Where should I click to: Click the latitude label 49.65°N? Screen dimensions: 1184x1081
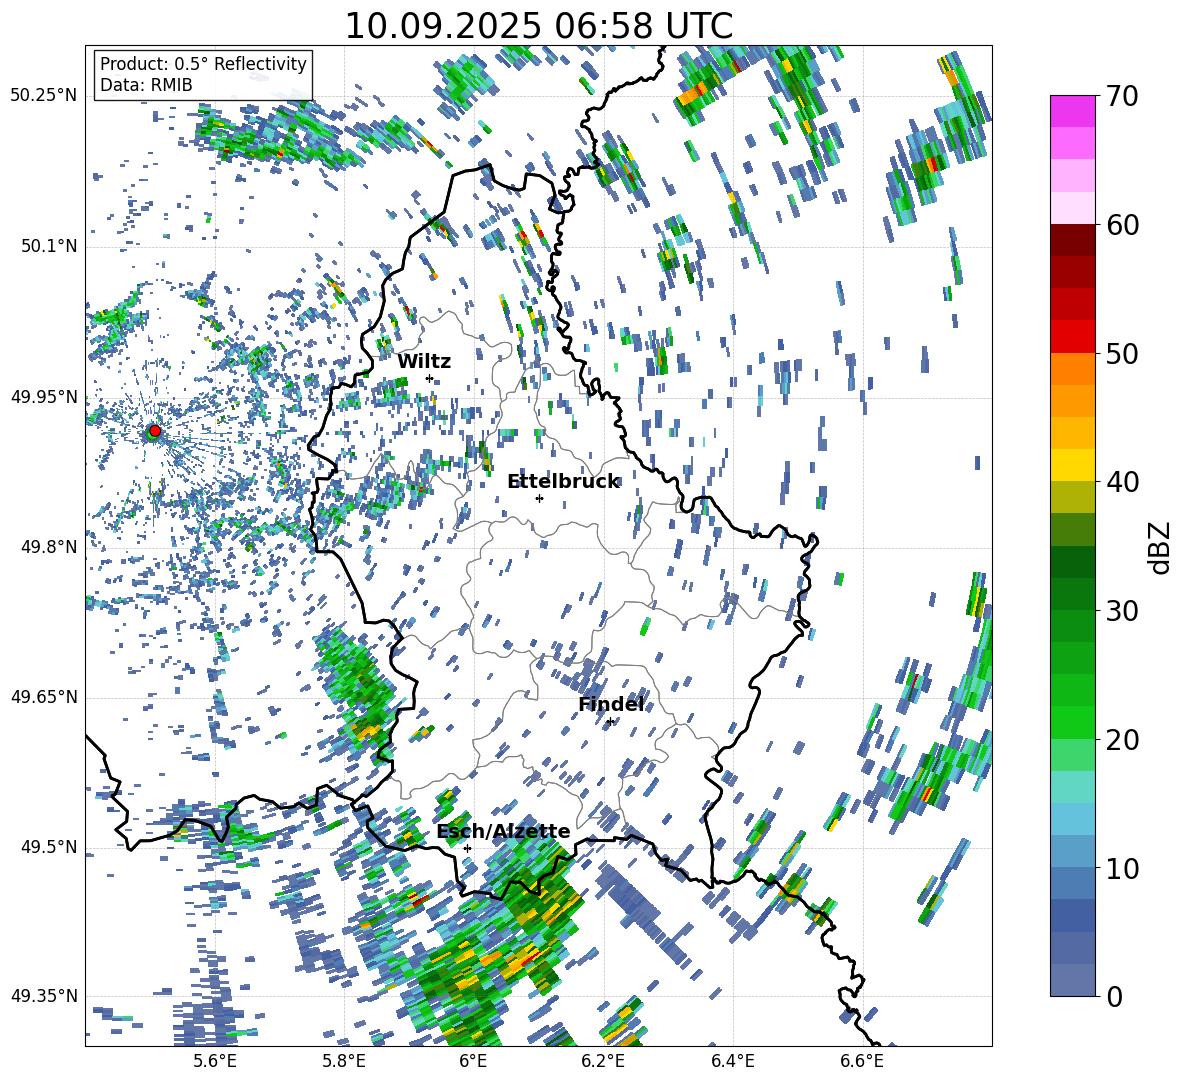(x=44, y=697)
